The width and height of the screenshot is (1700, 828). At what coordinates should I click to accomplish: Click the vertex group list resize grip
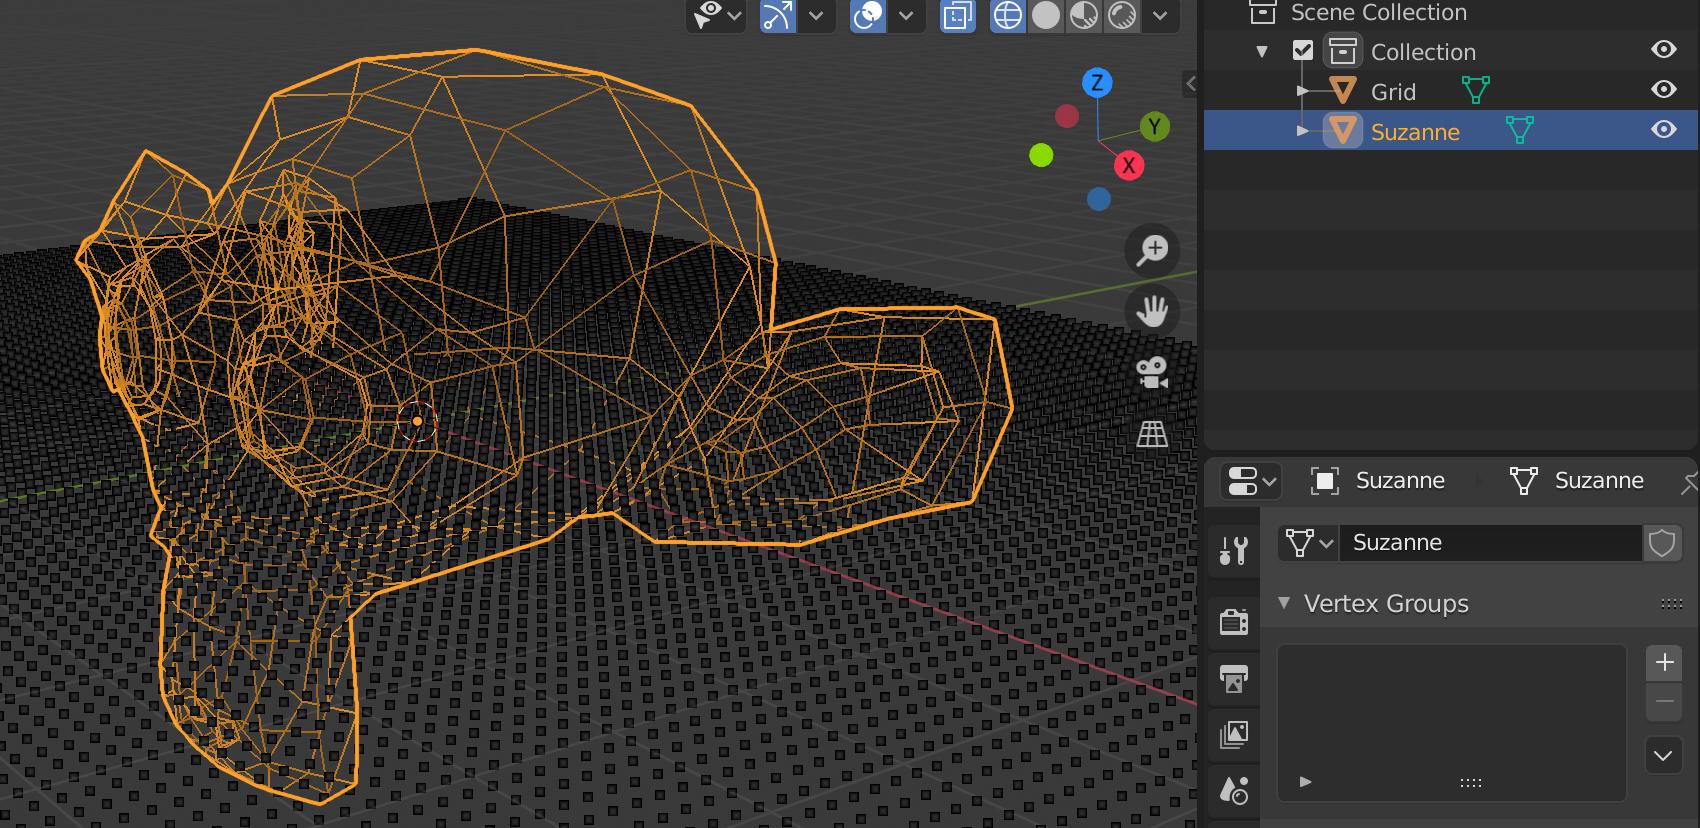[x=1470, y=783]
